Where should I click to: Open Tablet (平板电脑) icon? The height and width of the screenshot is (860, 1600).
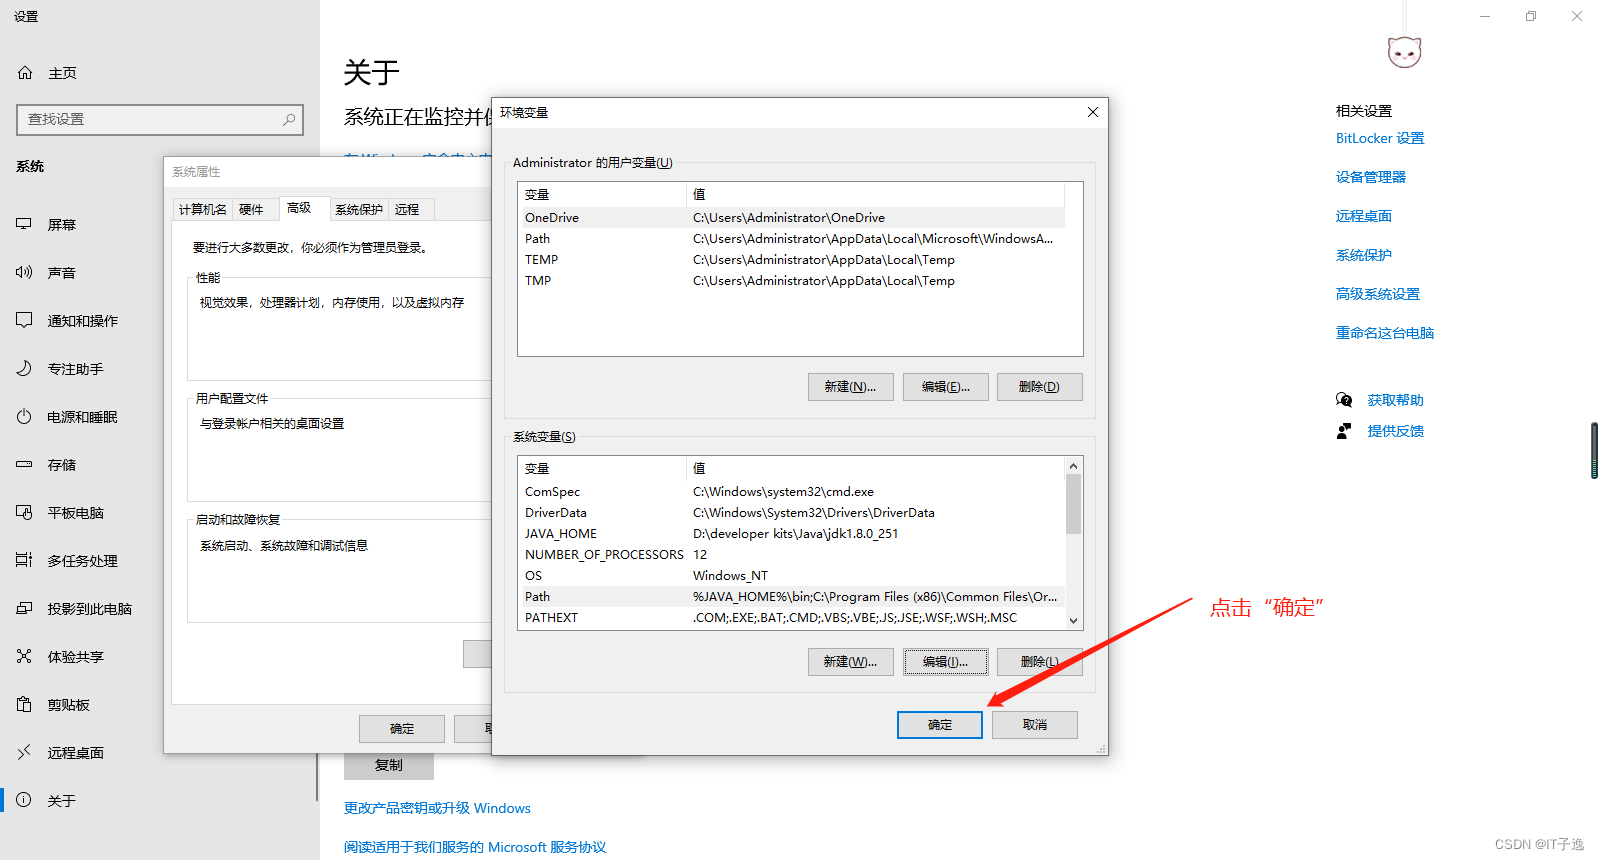[x=24, y=512]
